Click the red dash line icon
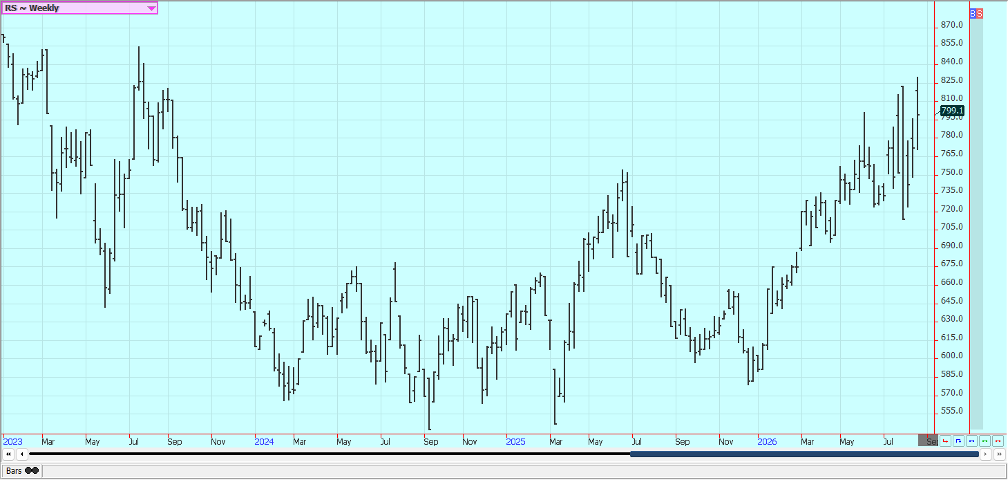1008x480 pixels. tap(998, 441)
